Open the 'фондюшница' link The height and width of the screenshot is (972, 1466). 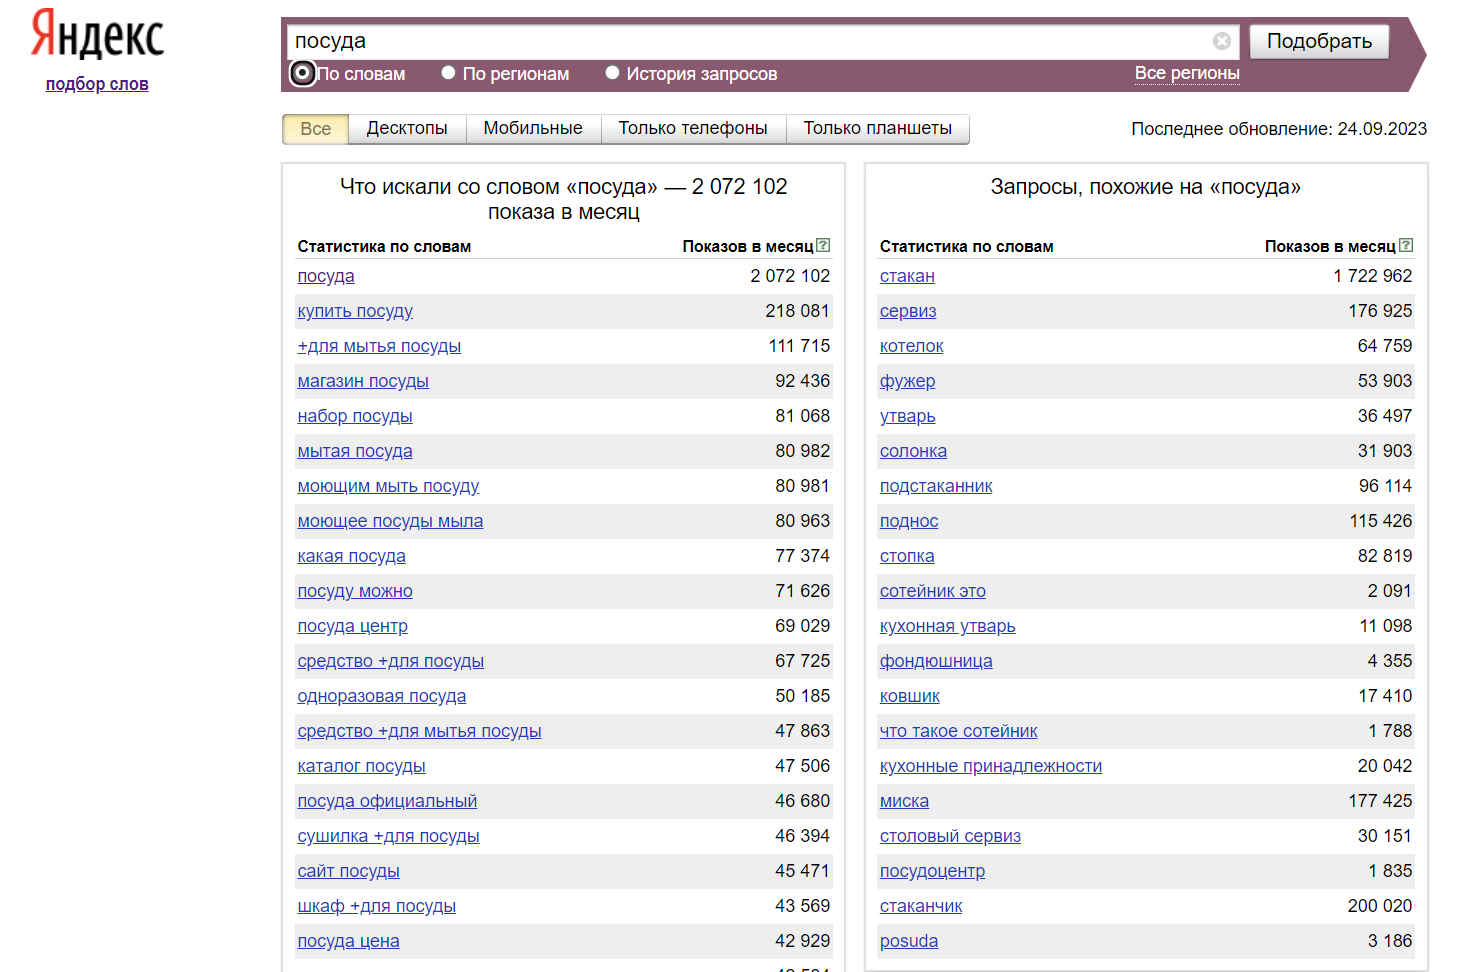point(936,661)
